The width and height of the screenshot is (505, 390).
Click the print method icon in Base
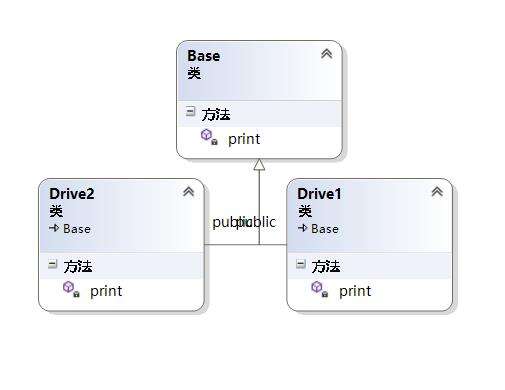click(x=209, y=137)
